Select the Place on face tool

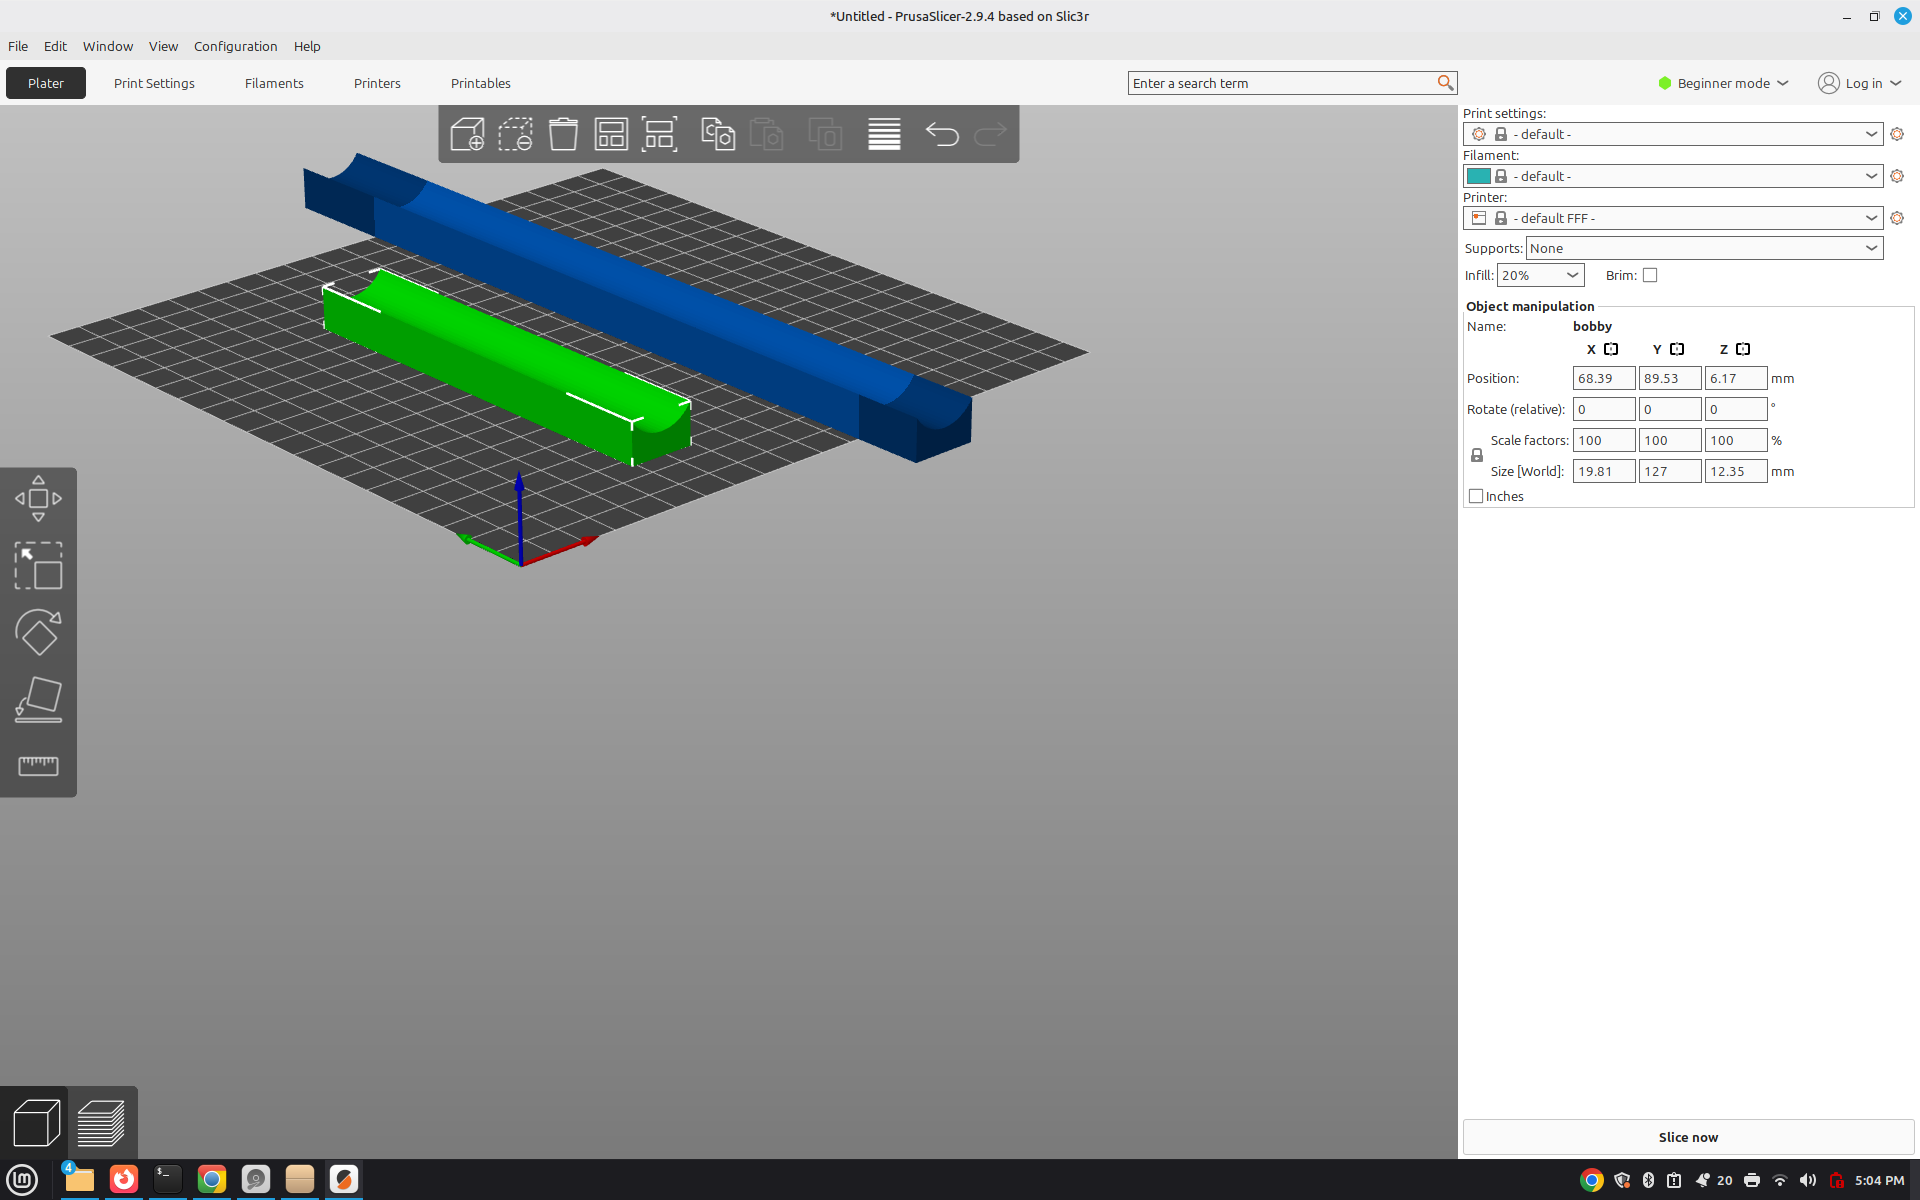(x=38, y=699)
